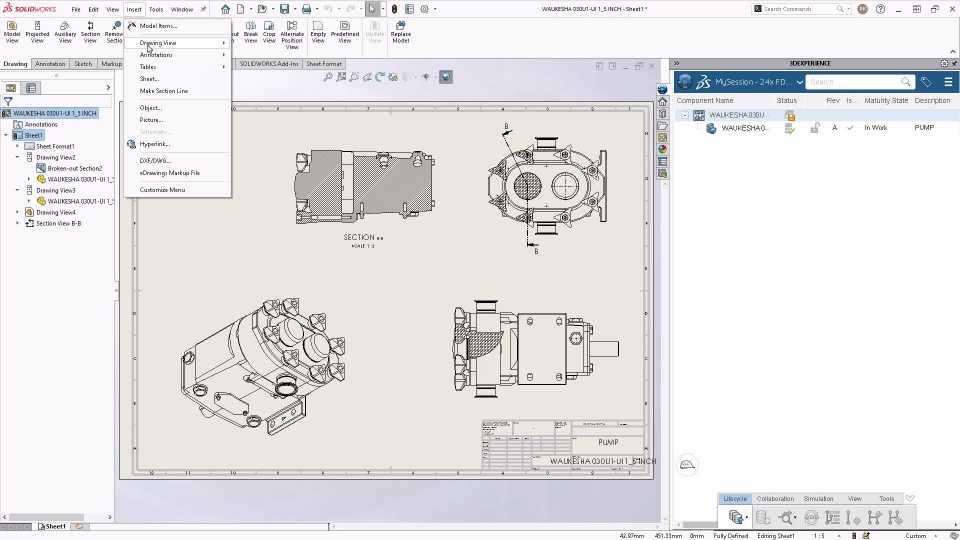Click the Select arrow cursor tool
Screen dimensions: 960x540
372,9
